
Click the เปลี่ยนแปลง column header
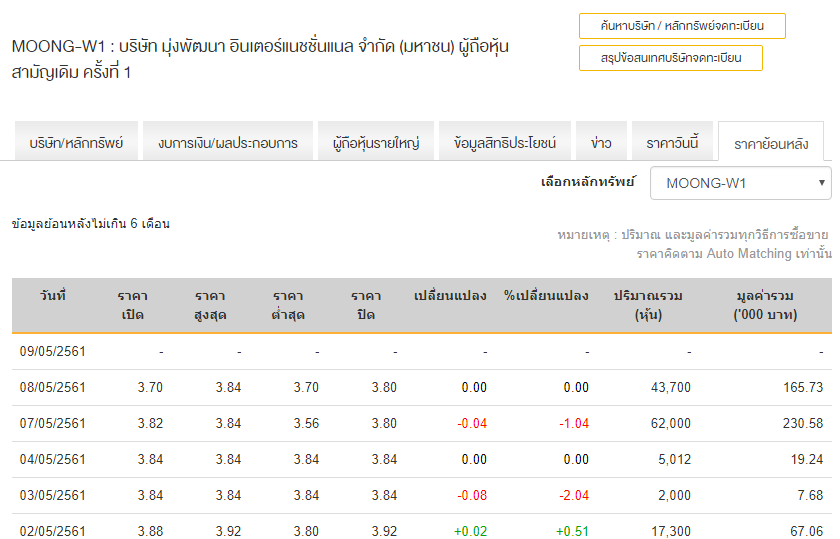450,296
